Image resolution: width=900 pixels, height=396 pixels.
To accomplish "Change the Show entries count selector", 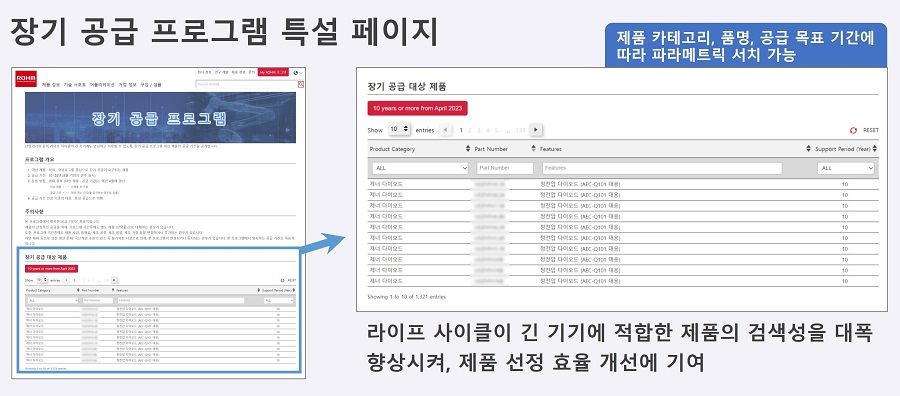I will [399, 130].
